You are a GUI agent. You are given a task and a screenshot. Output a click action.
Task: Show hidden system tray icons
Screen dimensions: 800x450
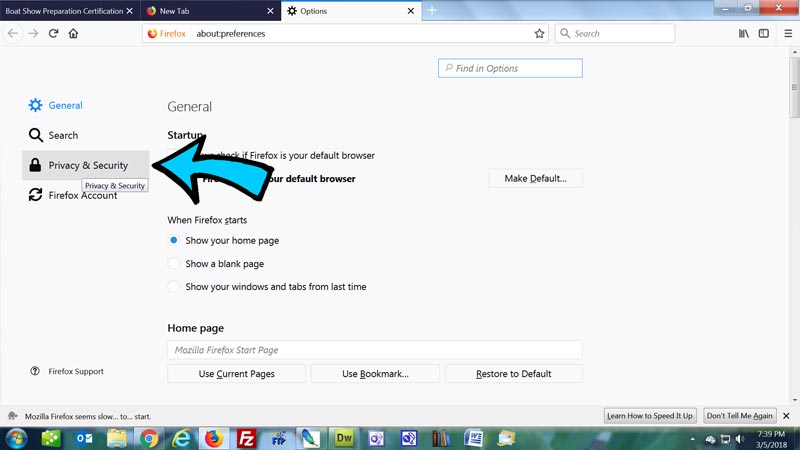692,439
